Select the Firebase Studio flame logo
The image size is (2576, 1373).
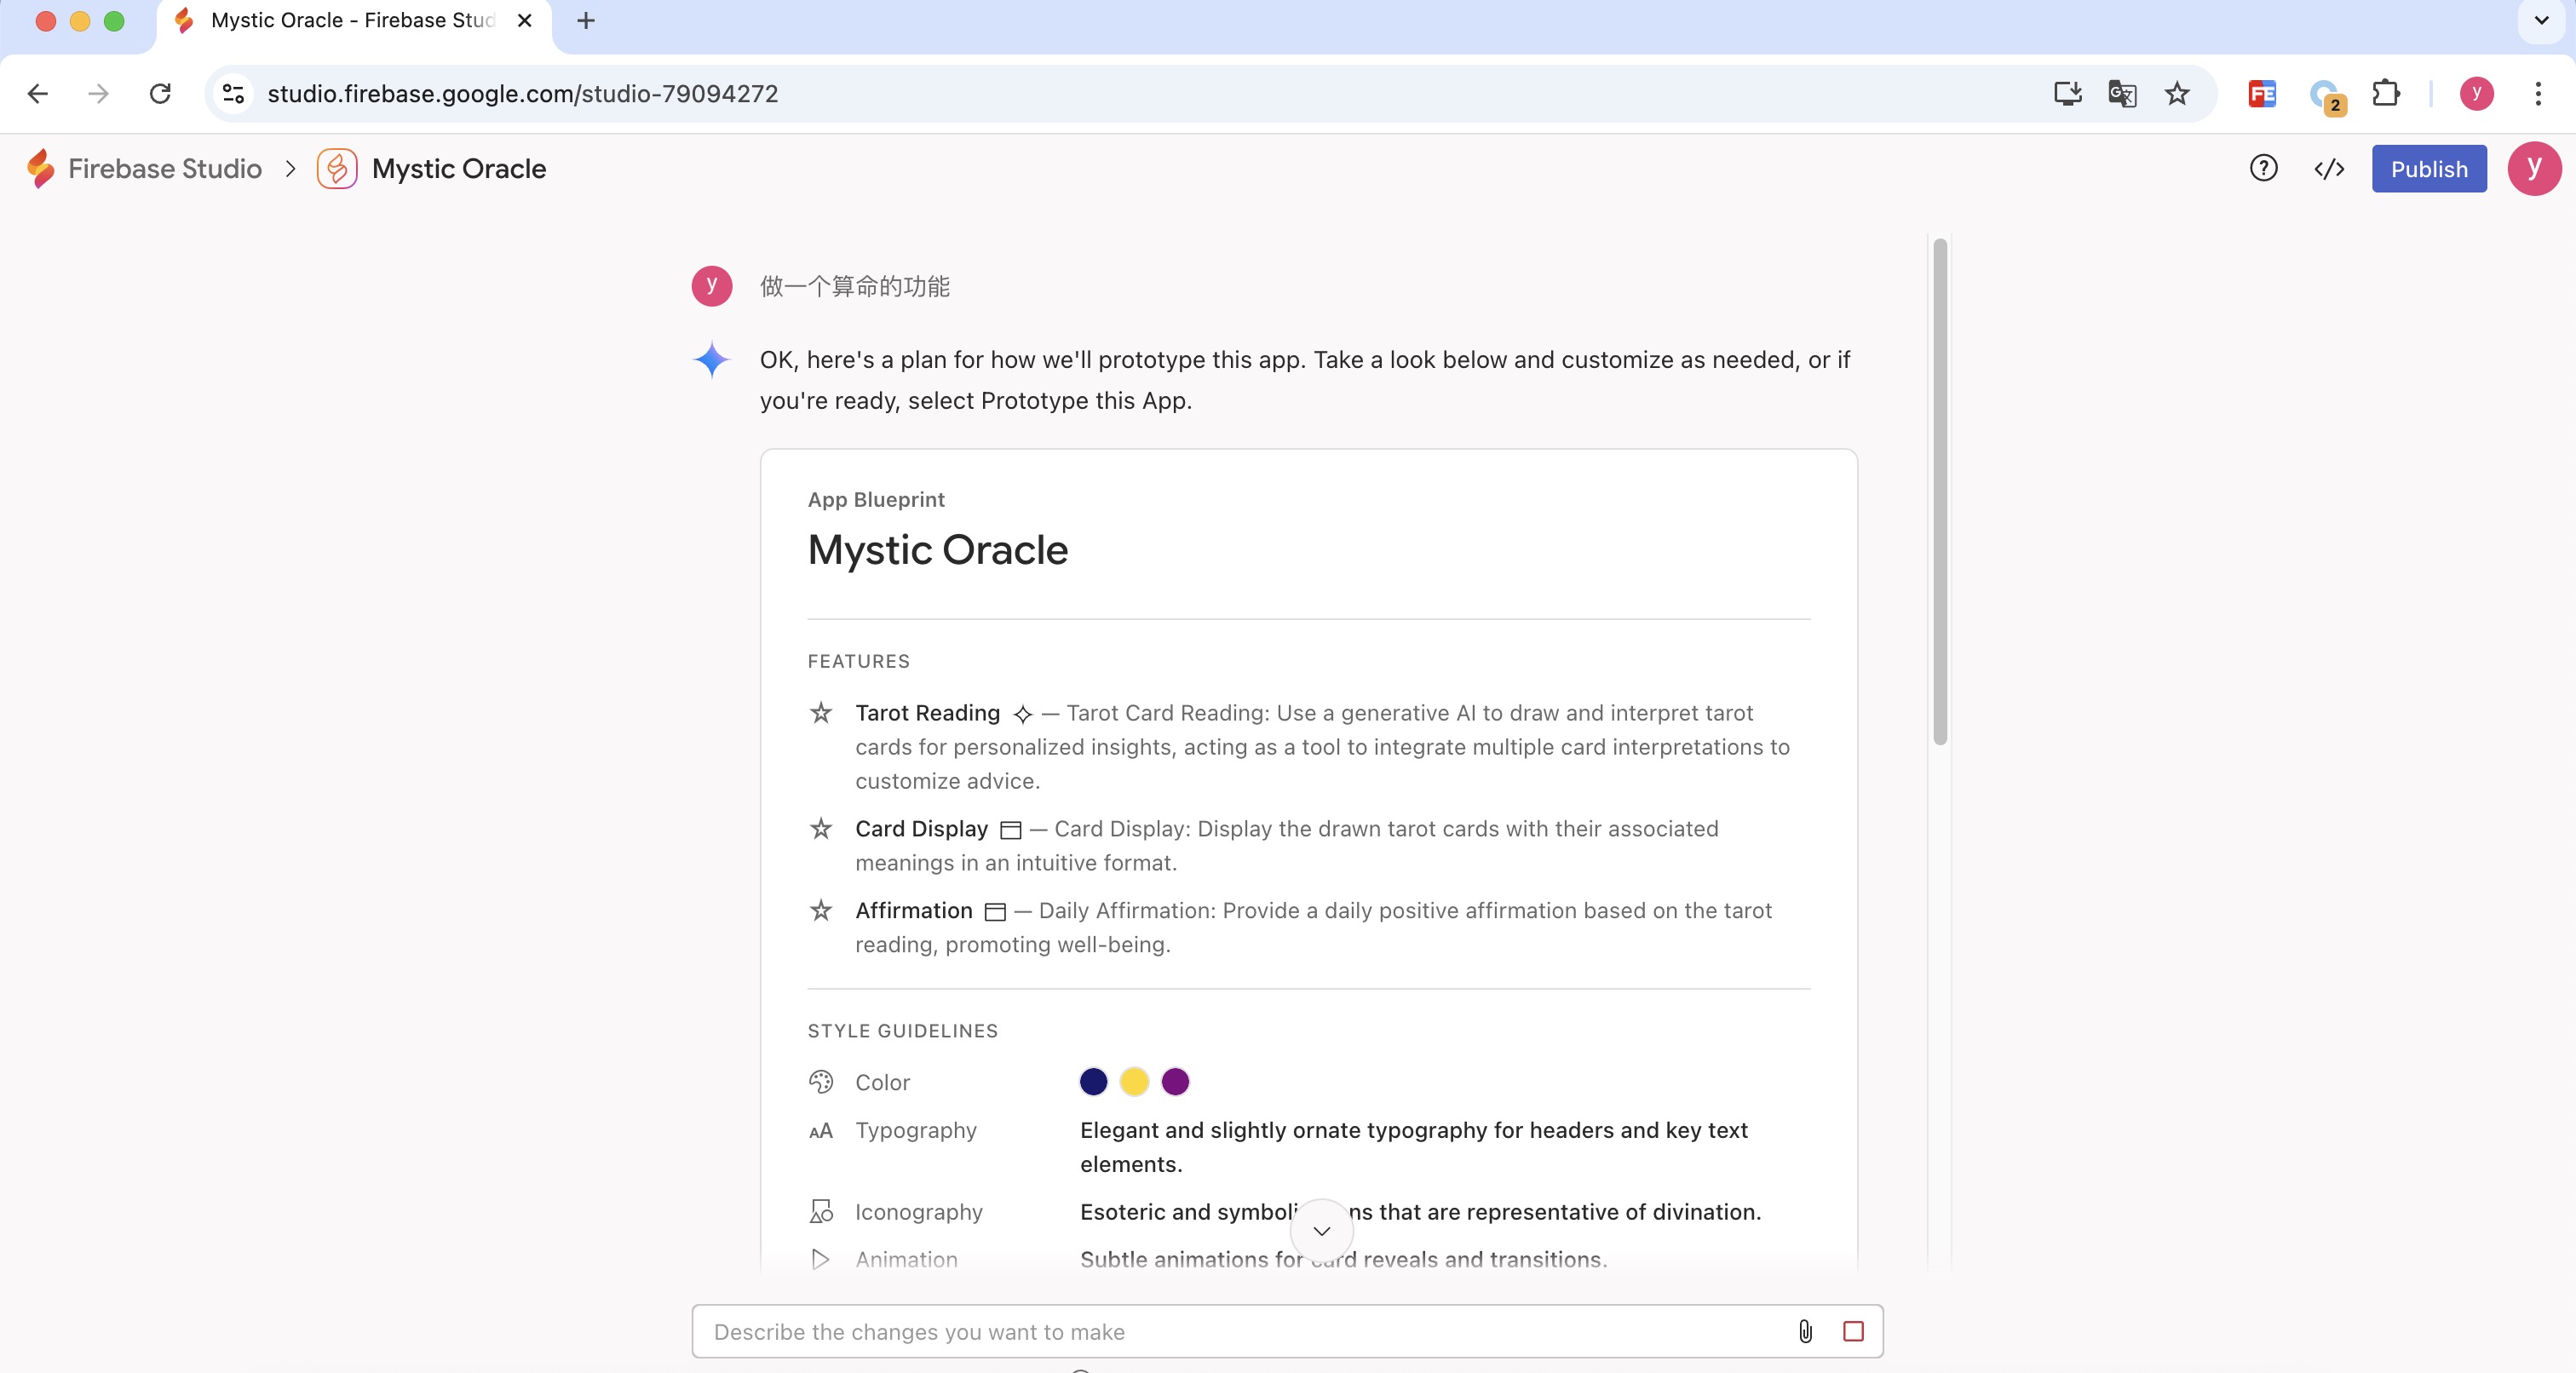click(x=40, y=168)
